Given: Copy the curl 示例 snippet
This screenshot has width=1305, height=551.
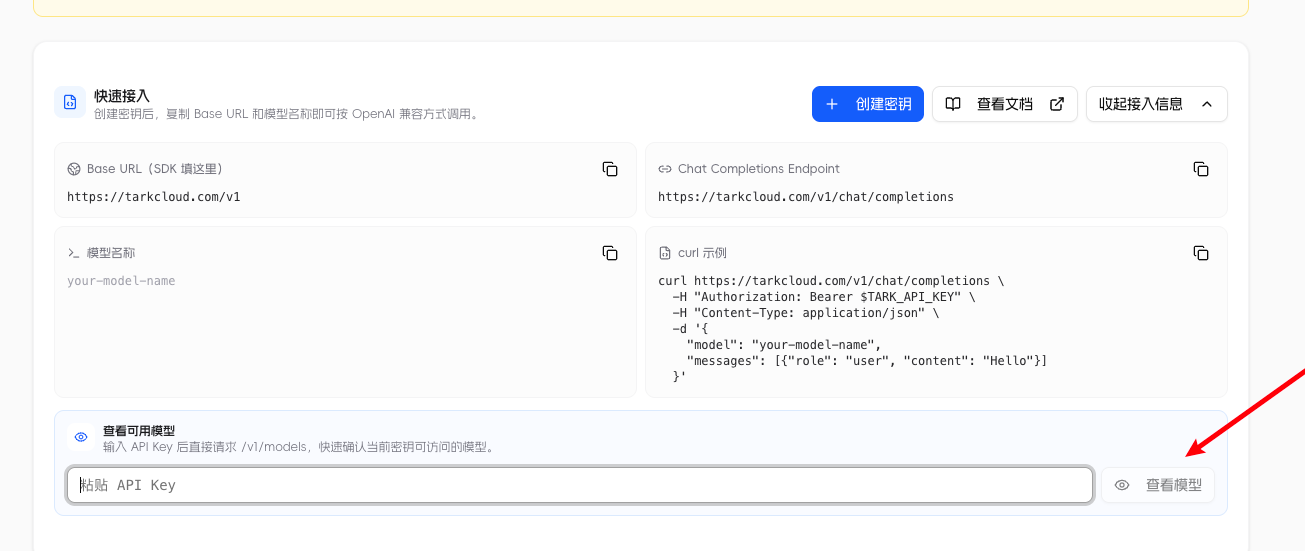Looking at the screenshot, I should pyautogui.click(x=1201, y=253).
